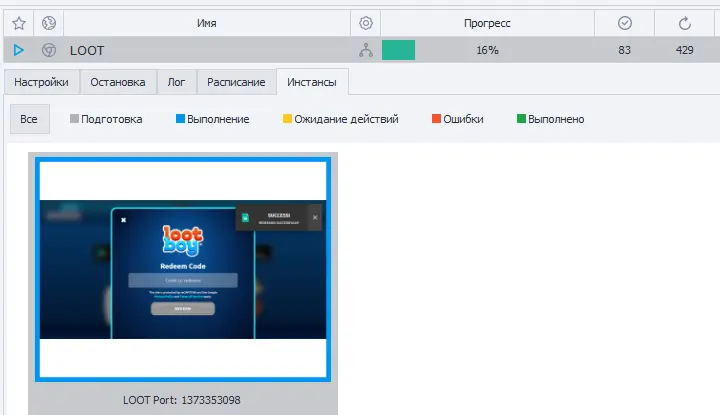
Task: Filter instances by Ошибки status
Action: point(458,119)
